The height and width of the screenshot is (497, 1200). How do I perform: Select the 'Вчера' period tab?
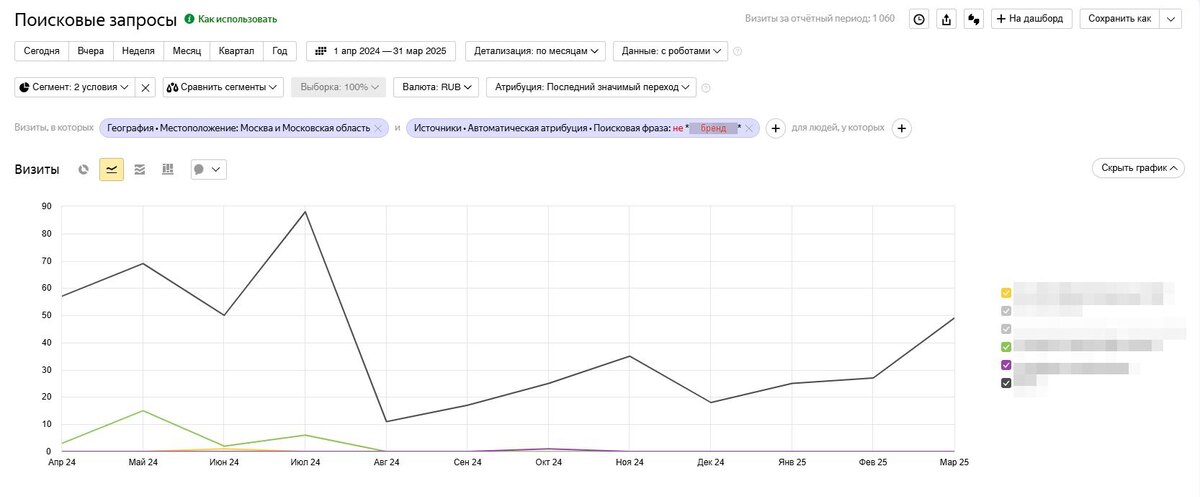[91, 51]
